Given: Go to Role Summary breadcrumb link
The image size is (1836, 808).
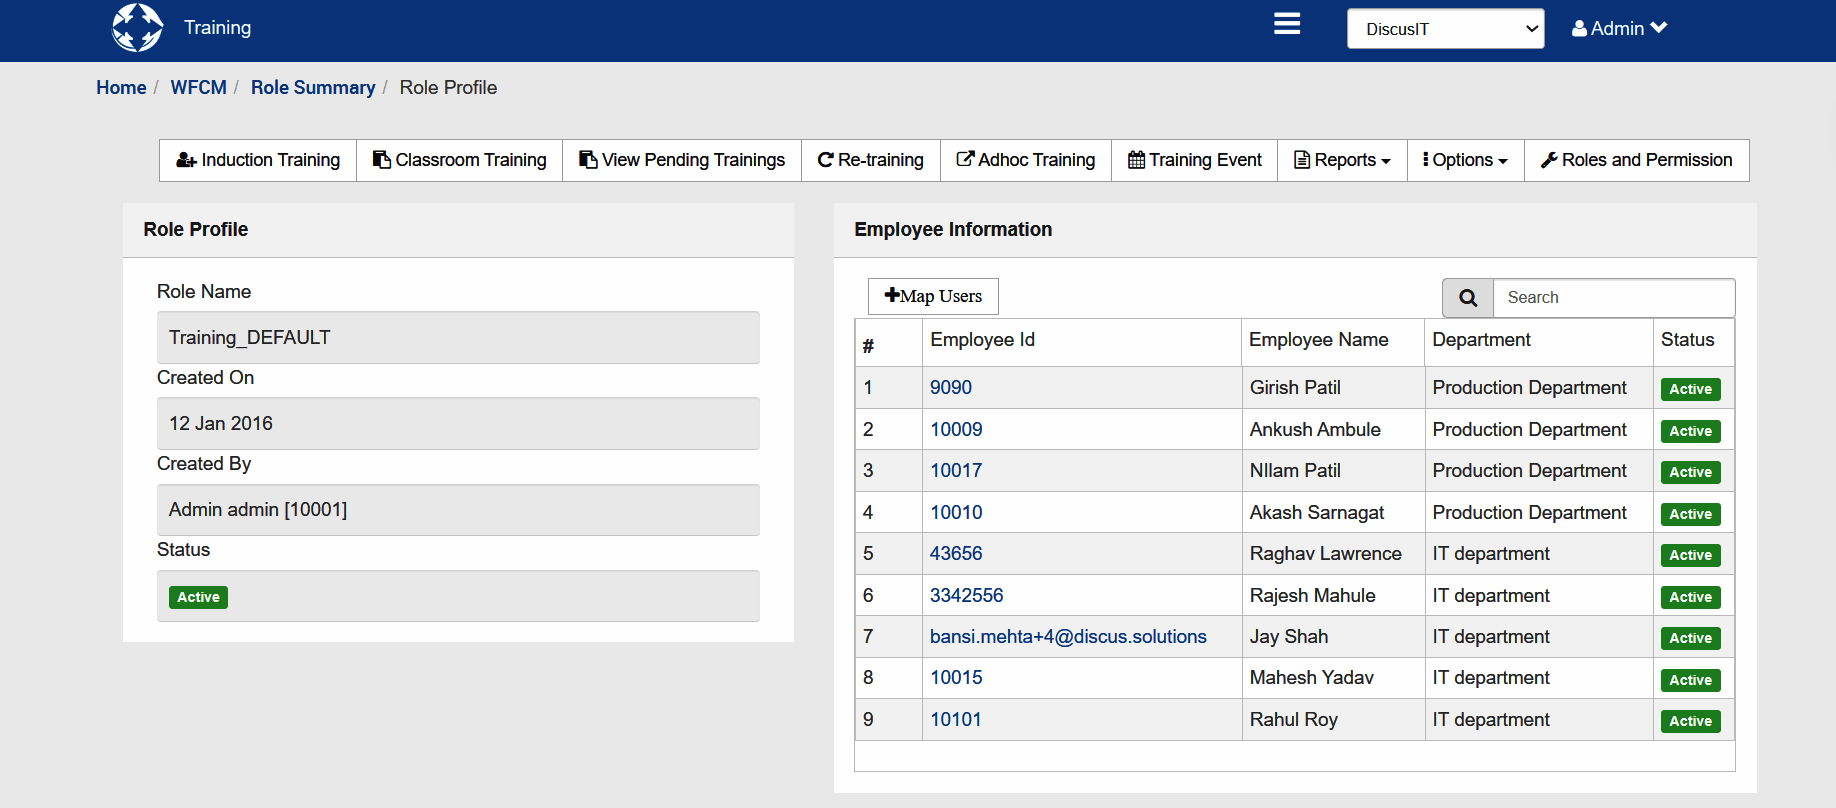Looking at the screenshot, I should [x=313, y=88].
